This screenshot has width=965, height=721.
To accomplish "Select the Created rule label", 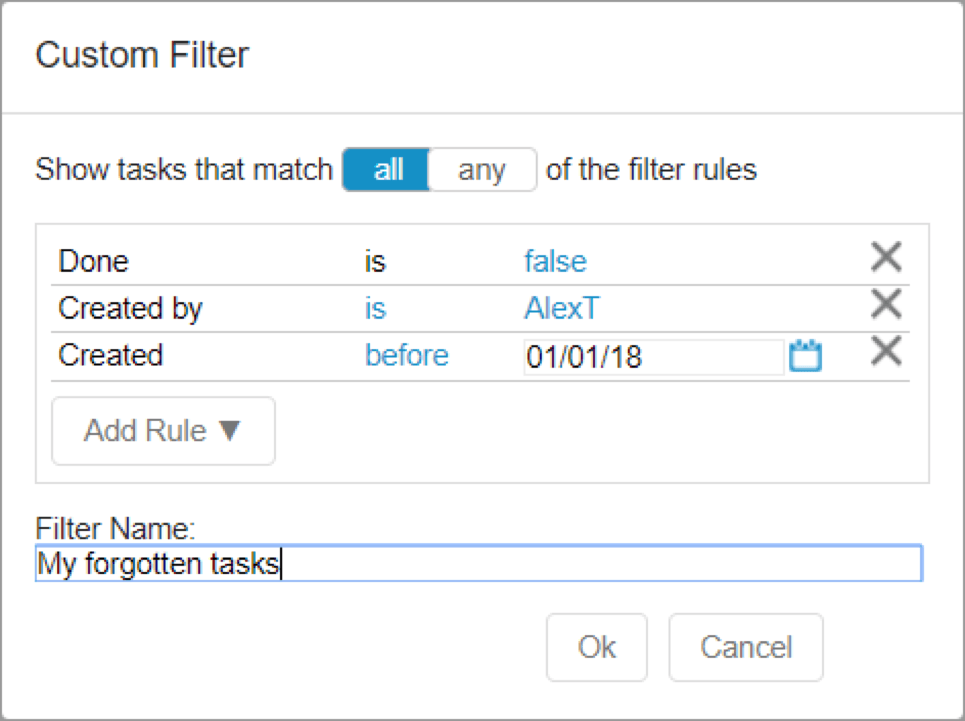I will pyautogui.click(x=111, y=356).
